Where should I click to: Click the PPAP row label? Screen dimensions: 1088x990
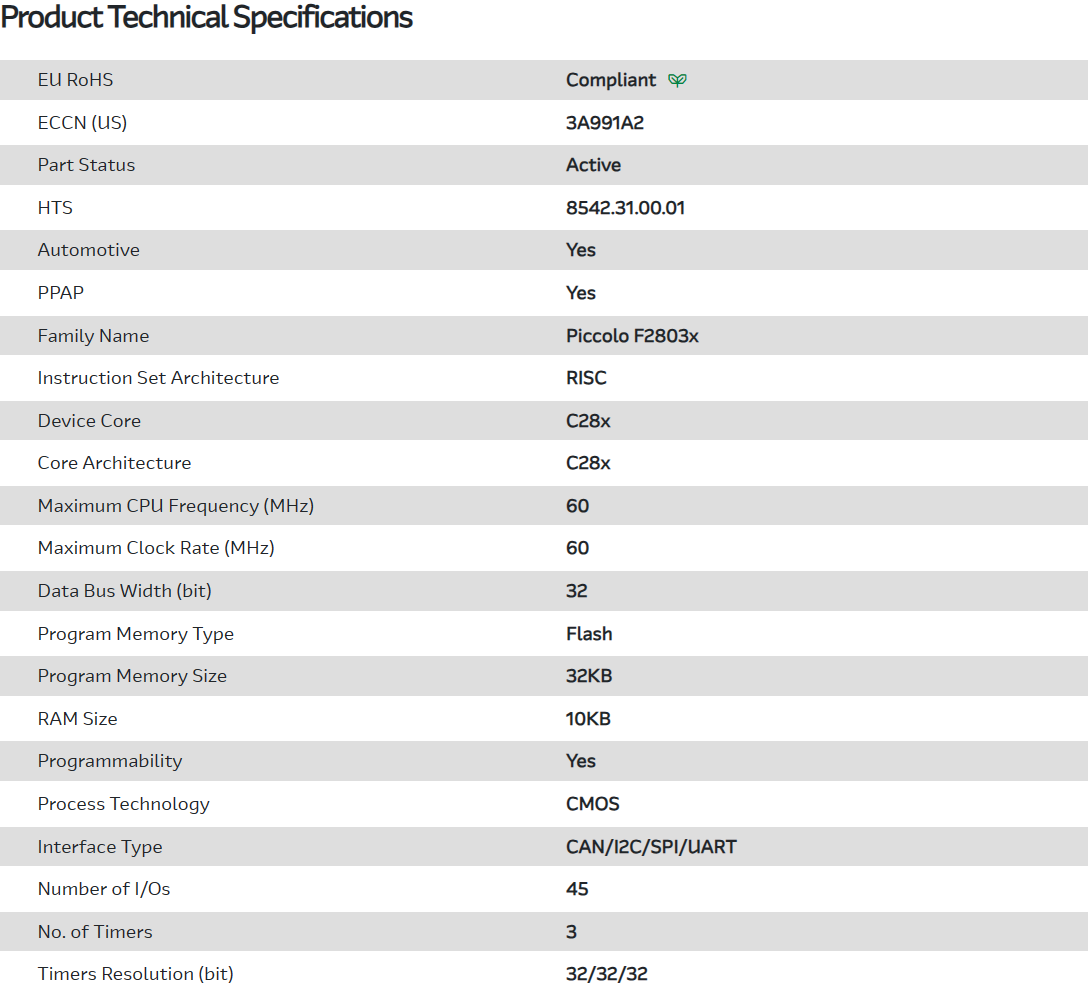61,293
